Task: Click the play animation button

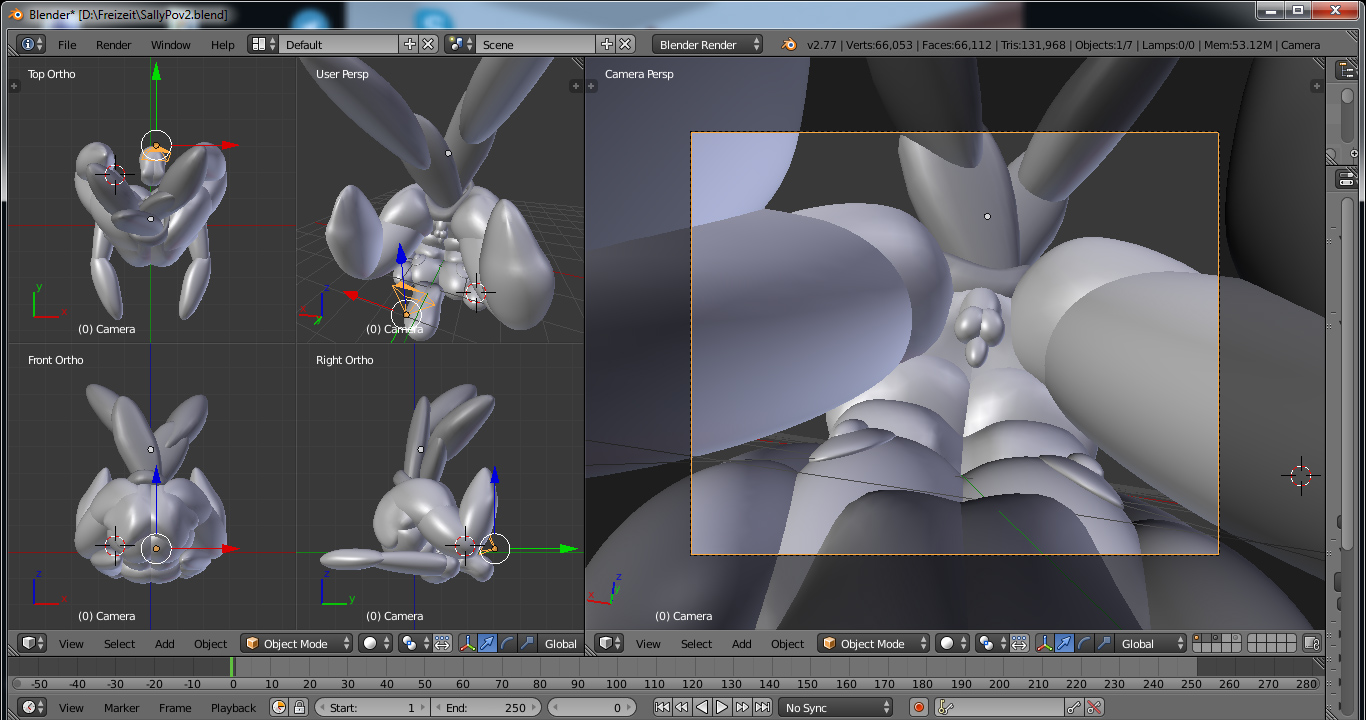Action: coord(722,708)
